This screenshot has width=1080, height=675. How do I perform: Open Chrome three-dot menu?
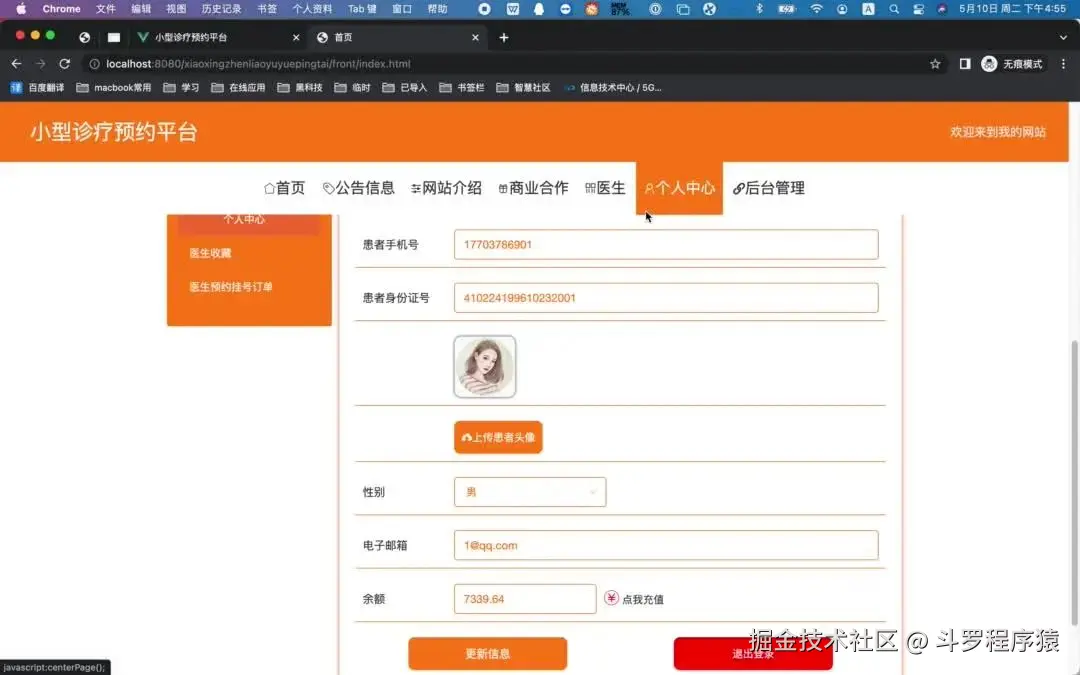(1063, 64)
